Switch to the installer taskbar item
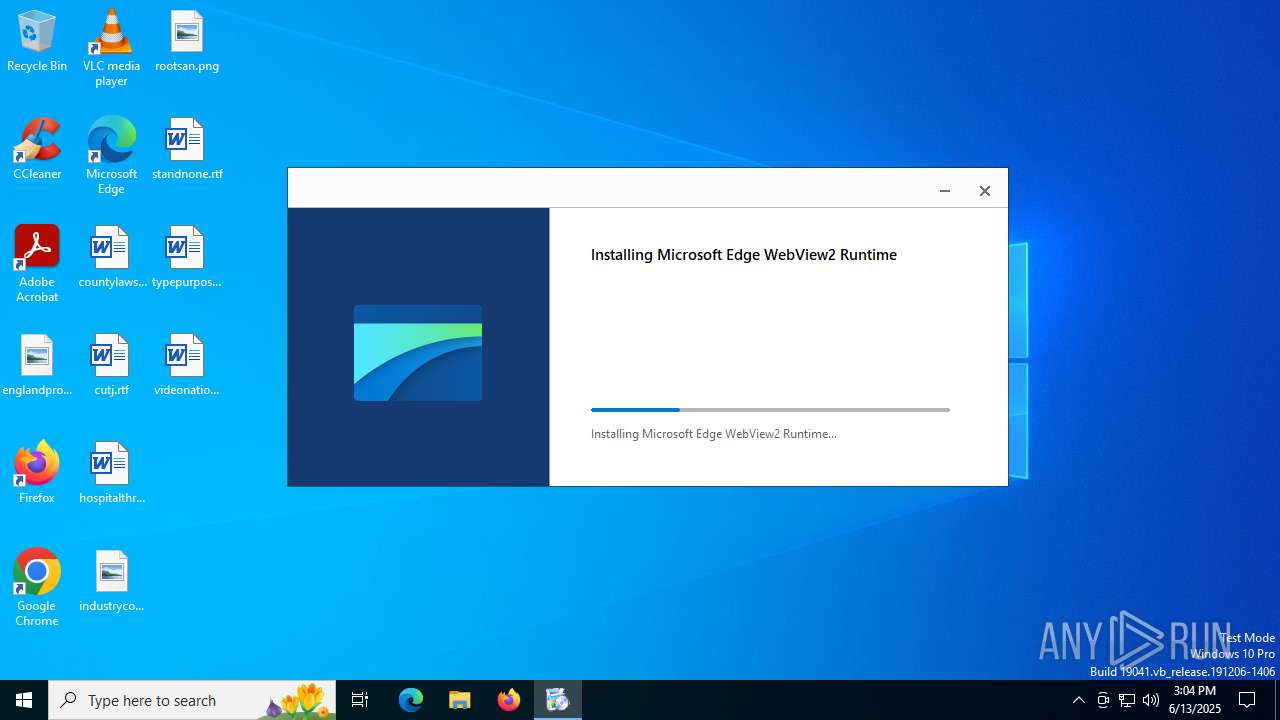 coord(558,700)
